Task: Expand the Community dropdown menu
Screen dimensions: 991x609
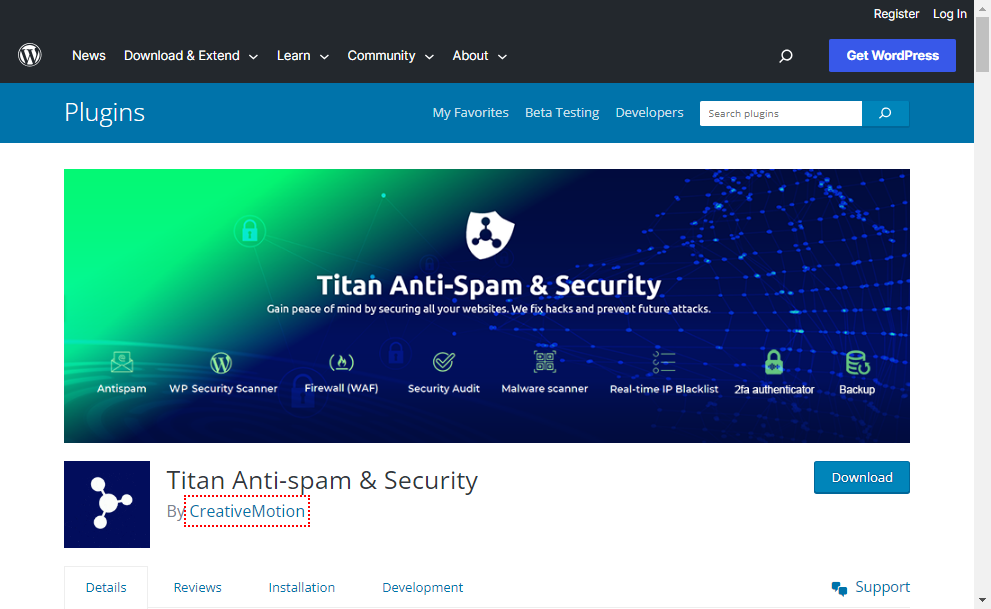Action: click(391, 56)
